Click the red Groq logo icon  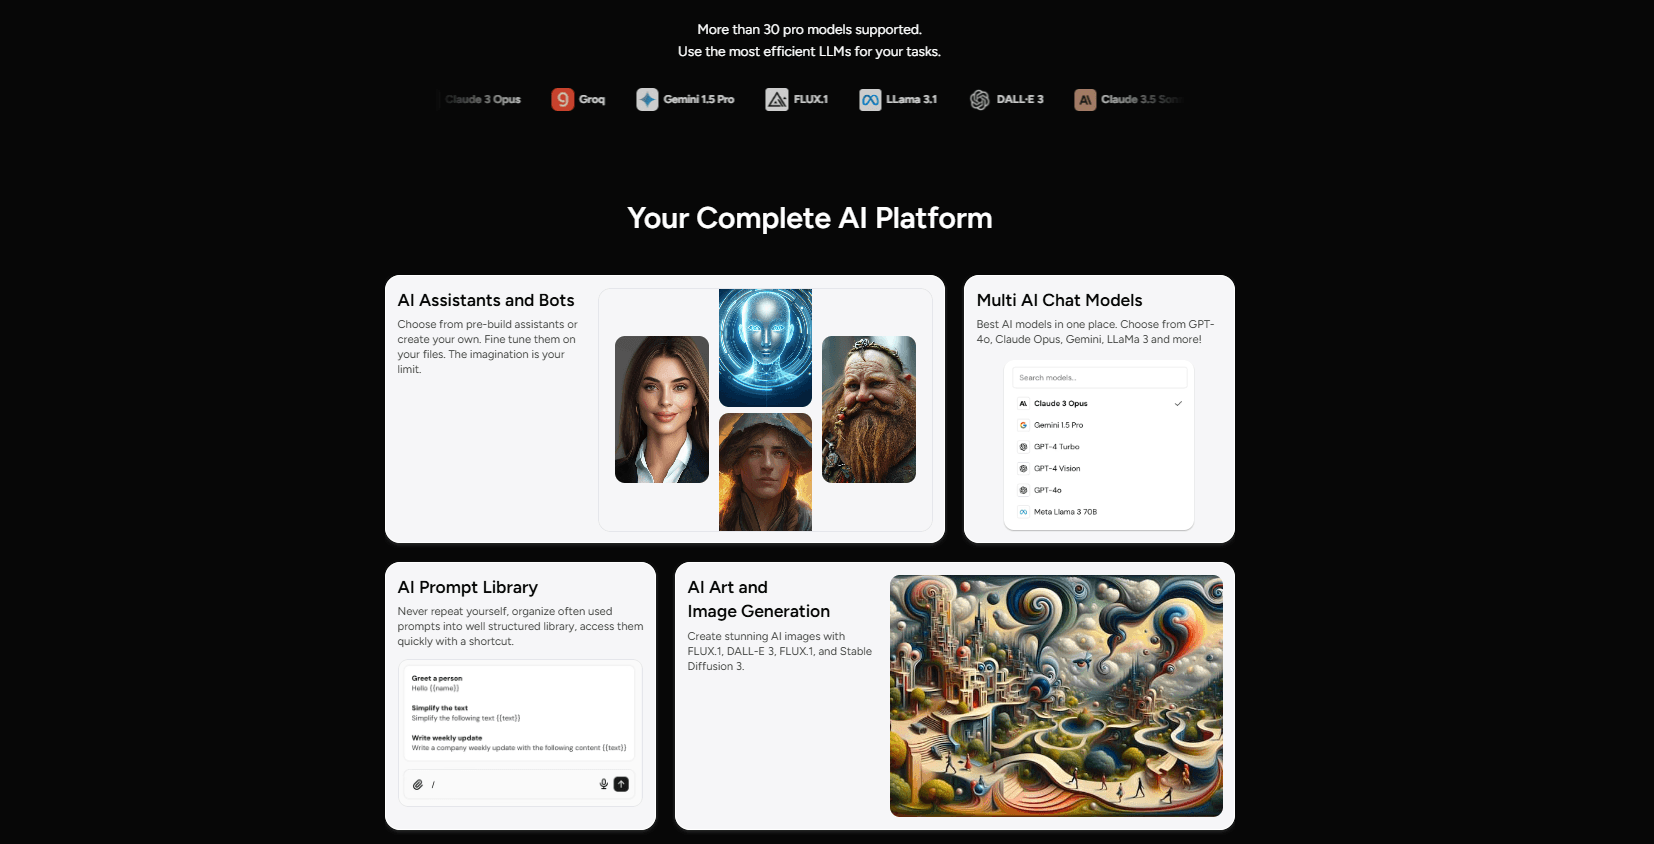[x=563, y=99]
